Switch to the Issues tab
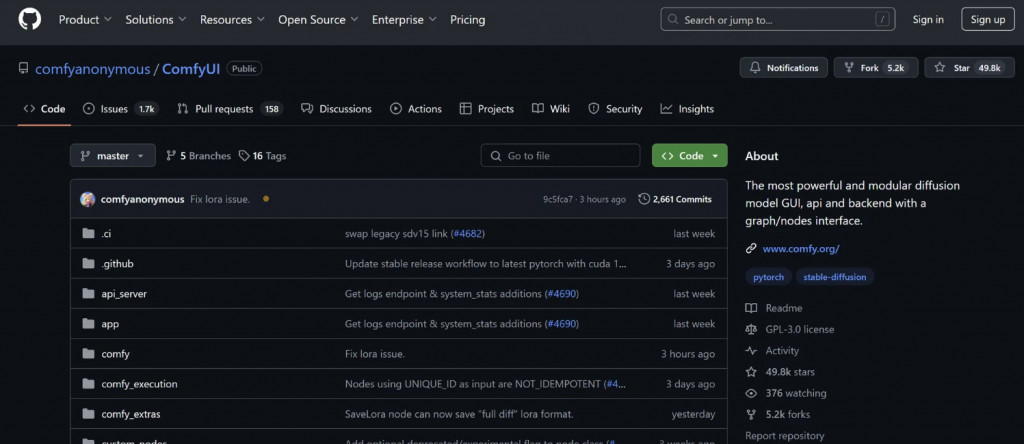1024x444 pixels. coord(120,109)
